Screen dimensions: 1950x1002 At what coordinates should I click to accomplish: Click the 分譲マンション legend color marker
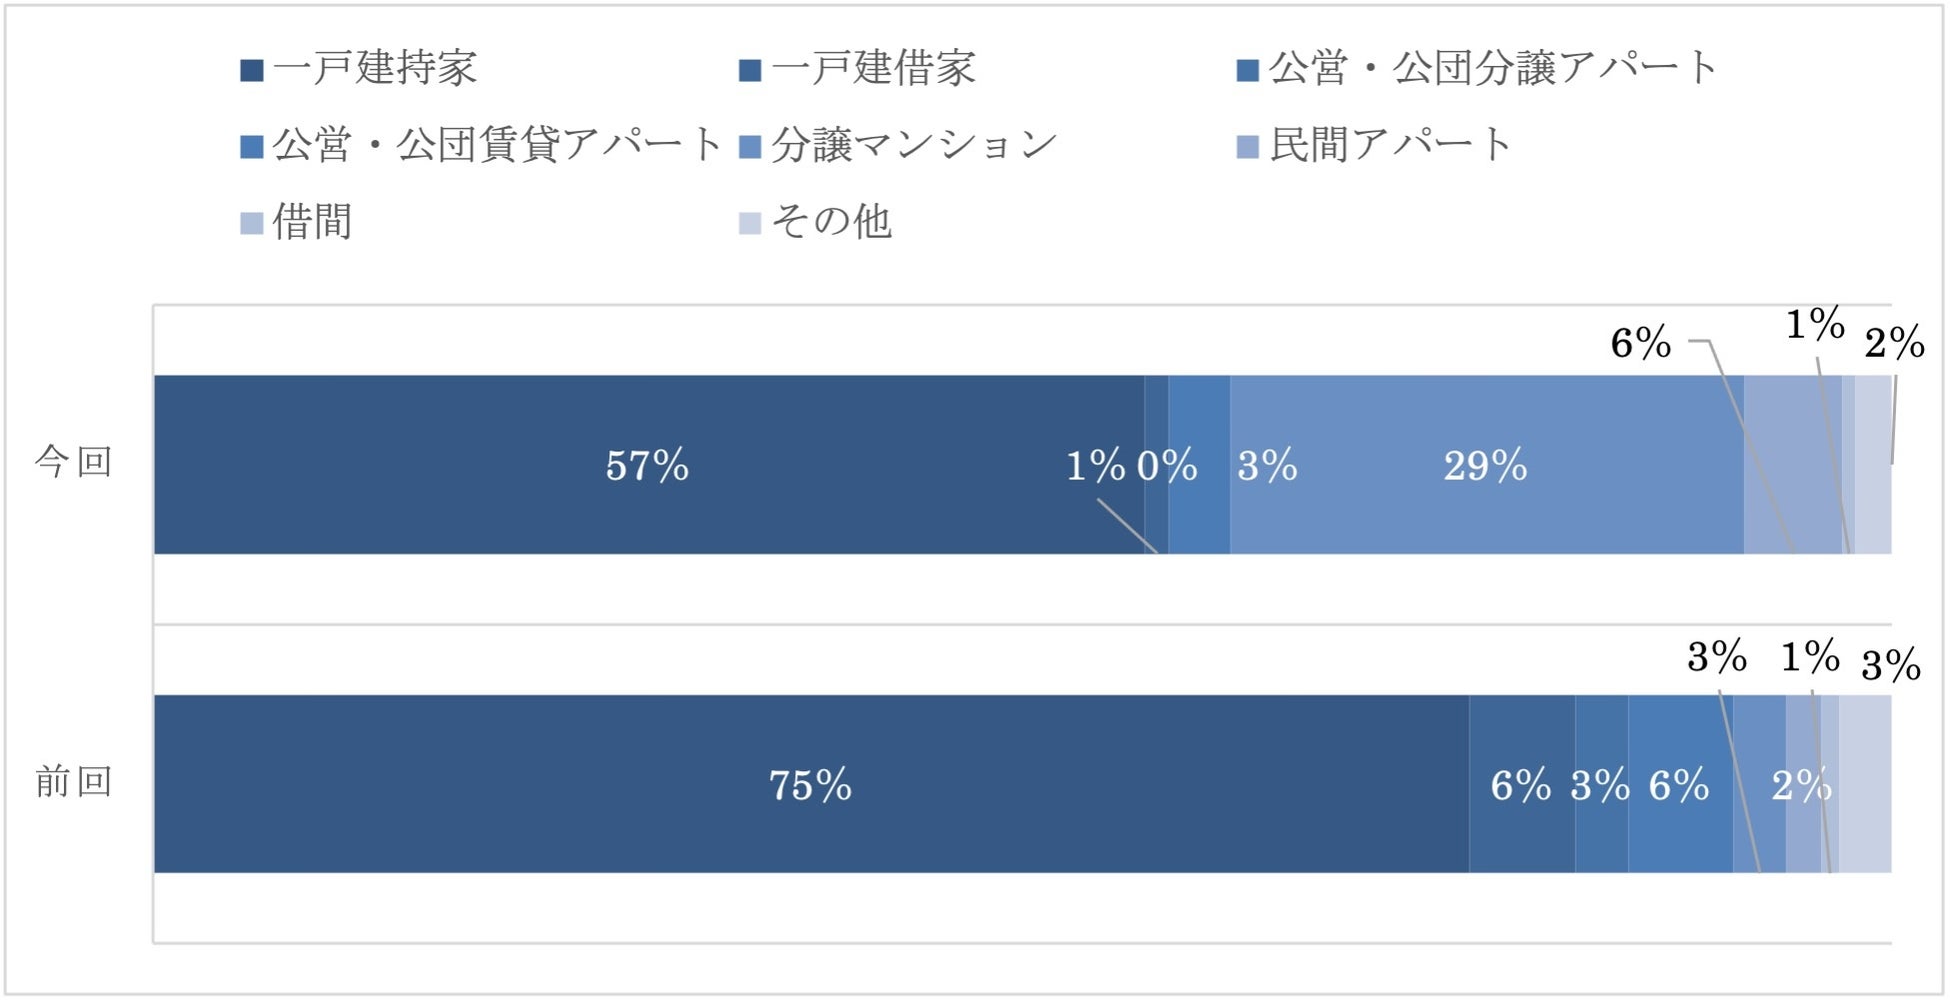click(x=750, y=148)
